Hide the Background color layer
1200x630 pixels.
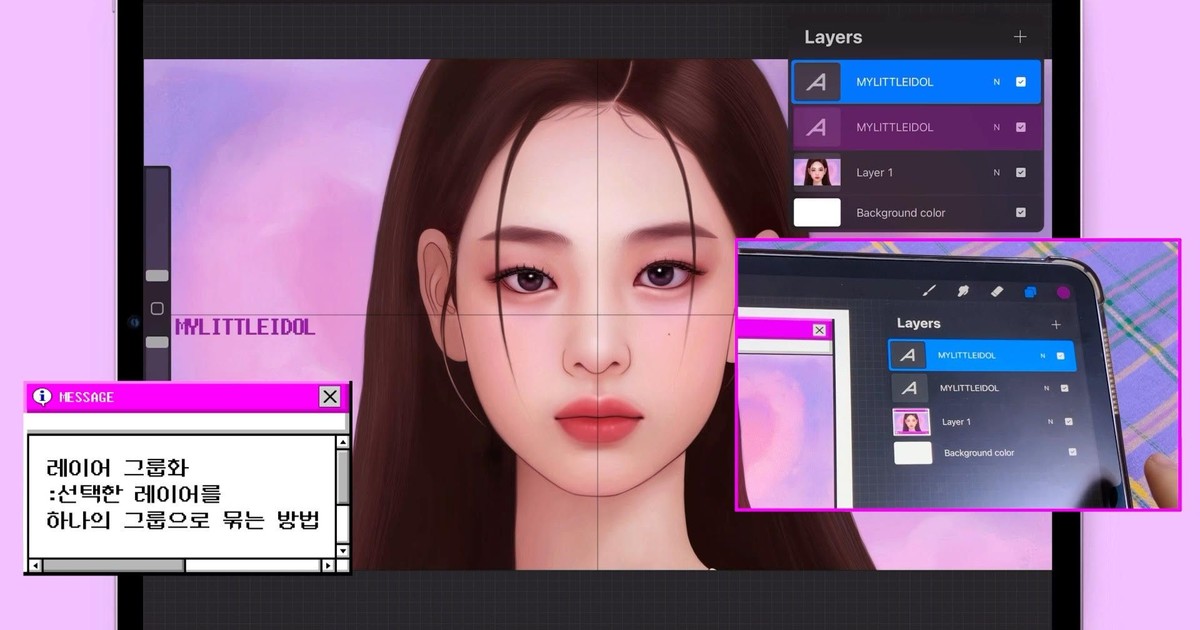[1021, 212]
